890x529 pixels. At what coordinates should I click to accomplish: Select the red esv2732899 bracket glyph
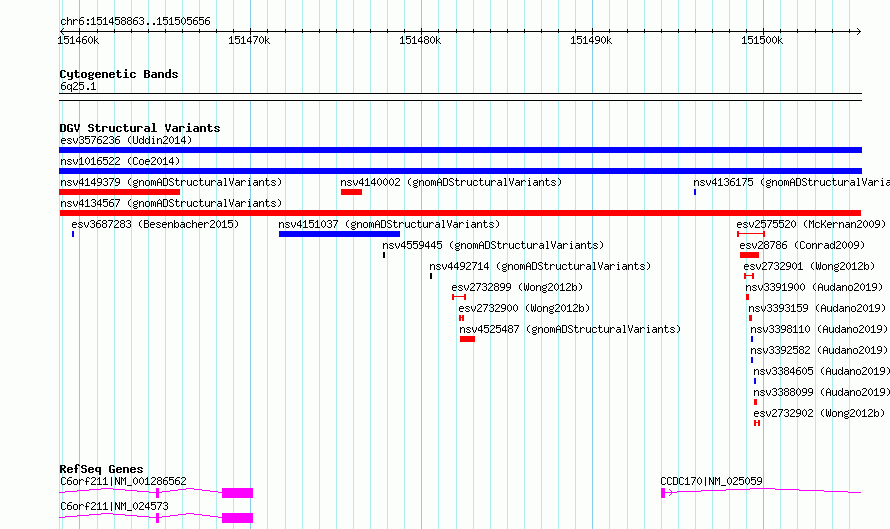click(x=459, y=297)
